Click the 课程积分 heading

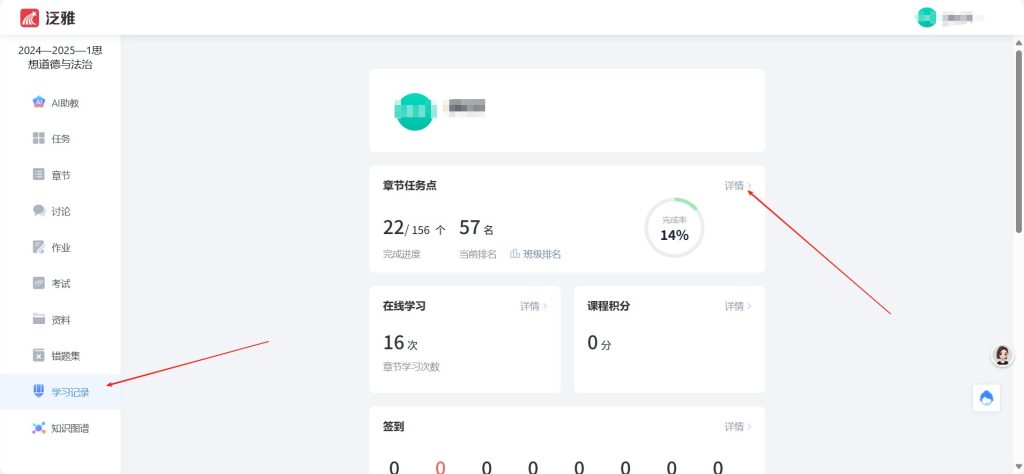click(x=608, y=306)
